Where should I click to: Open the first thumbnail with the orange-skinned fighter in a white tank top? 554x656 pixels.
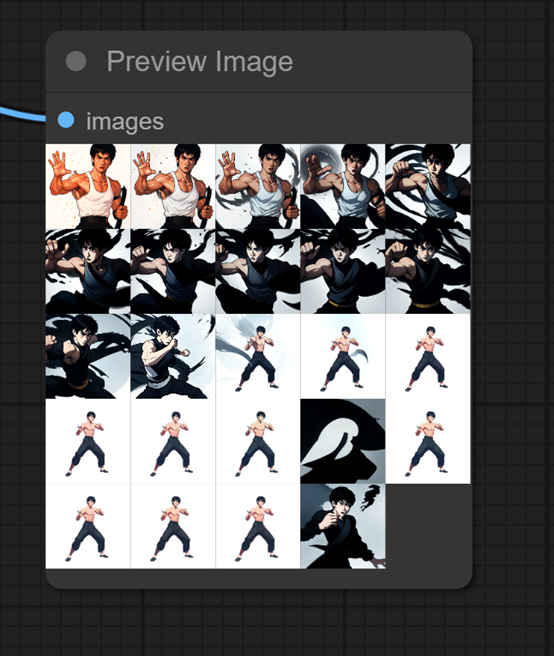(88, 186)
